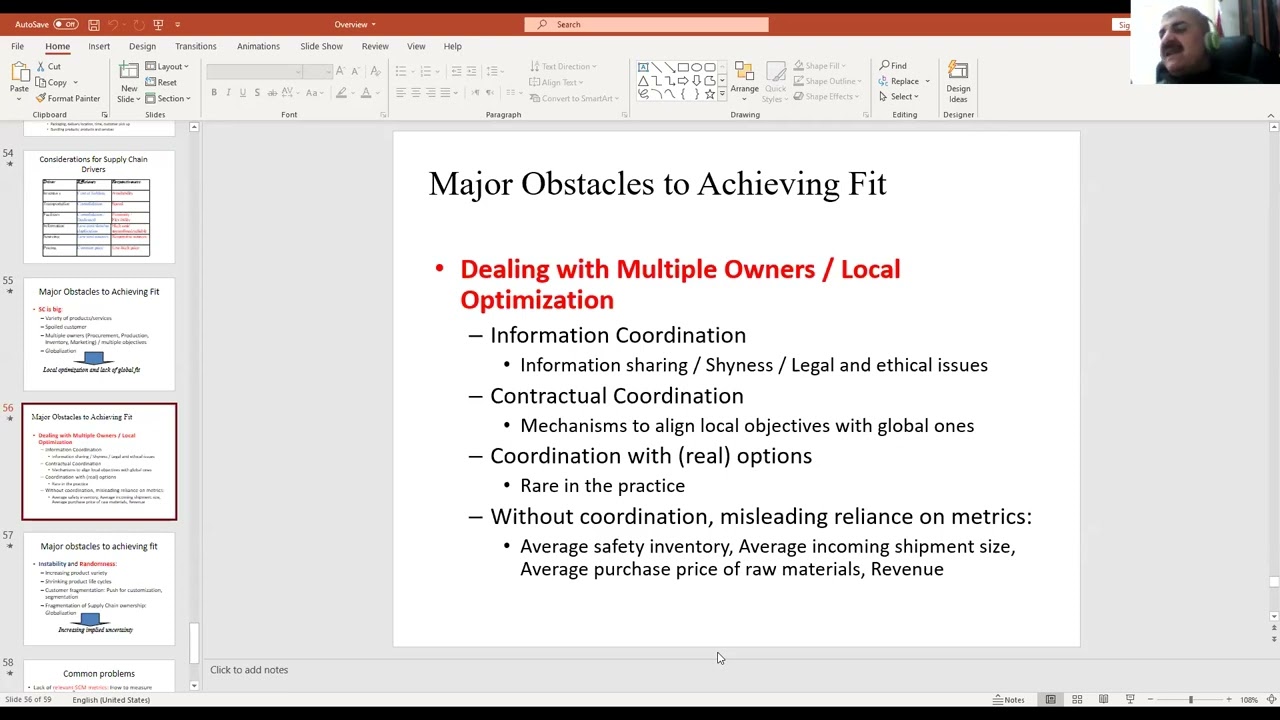This screenshot has height=720, width=1280.
Task: Click Text Direction button
Action: tap(563, 66)
